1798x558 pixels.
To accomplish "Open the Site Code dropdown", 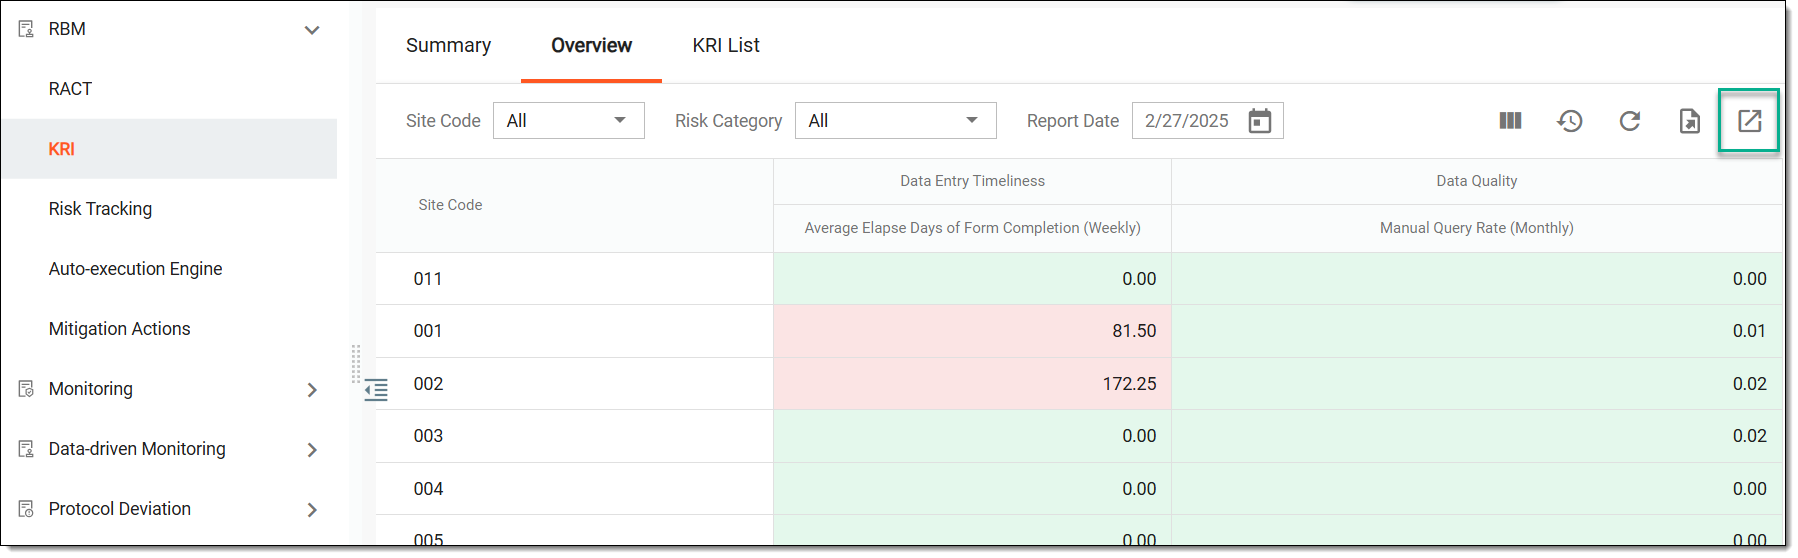I will (x=568, y=121).
